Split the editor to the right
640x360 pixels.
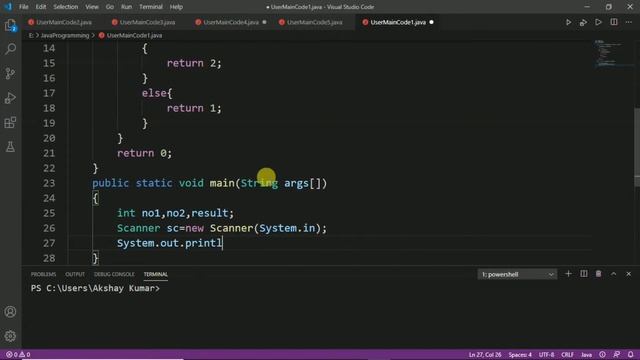[614, 22]
